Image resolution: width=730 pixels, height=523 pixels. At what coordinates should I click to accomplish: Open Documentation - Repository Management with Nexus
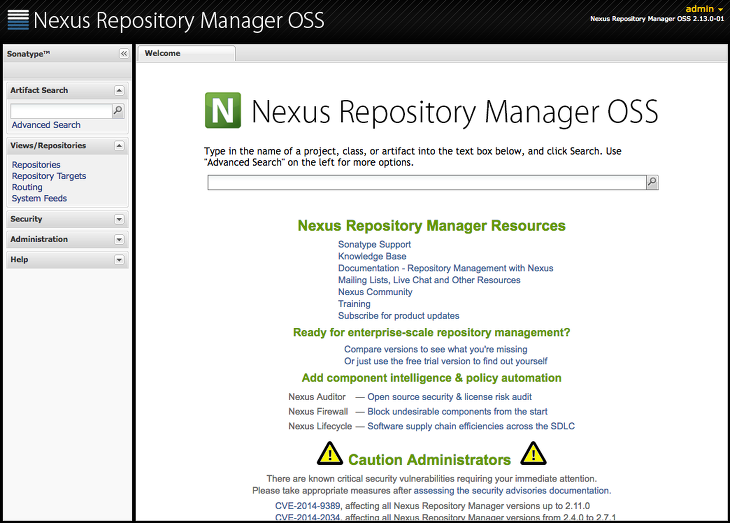point(446,268)
